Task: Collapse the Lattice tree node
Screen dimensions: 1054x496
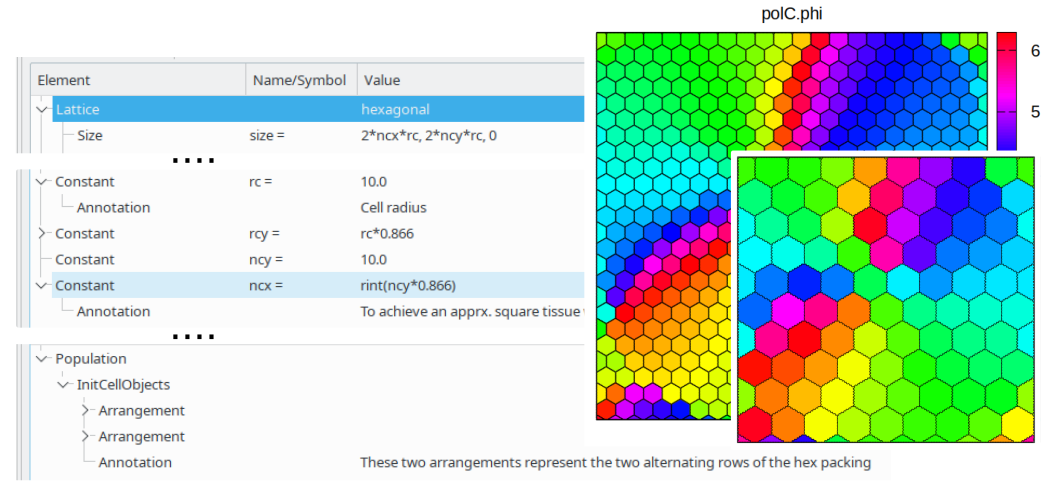Action: click(x=42, y=109)
